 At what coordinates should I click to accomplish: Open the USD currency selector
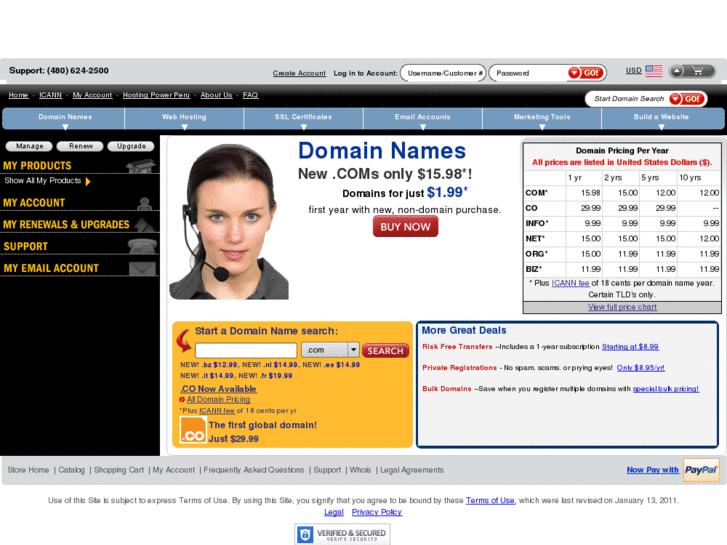point(633,71)
